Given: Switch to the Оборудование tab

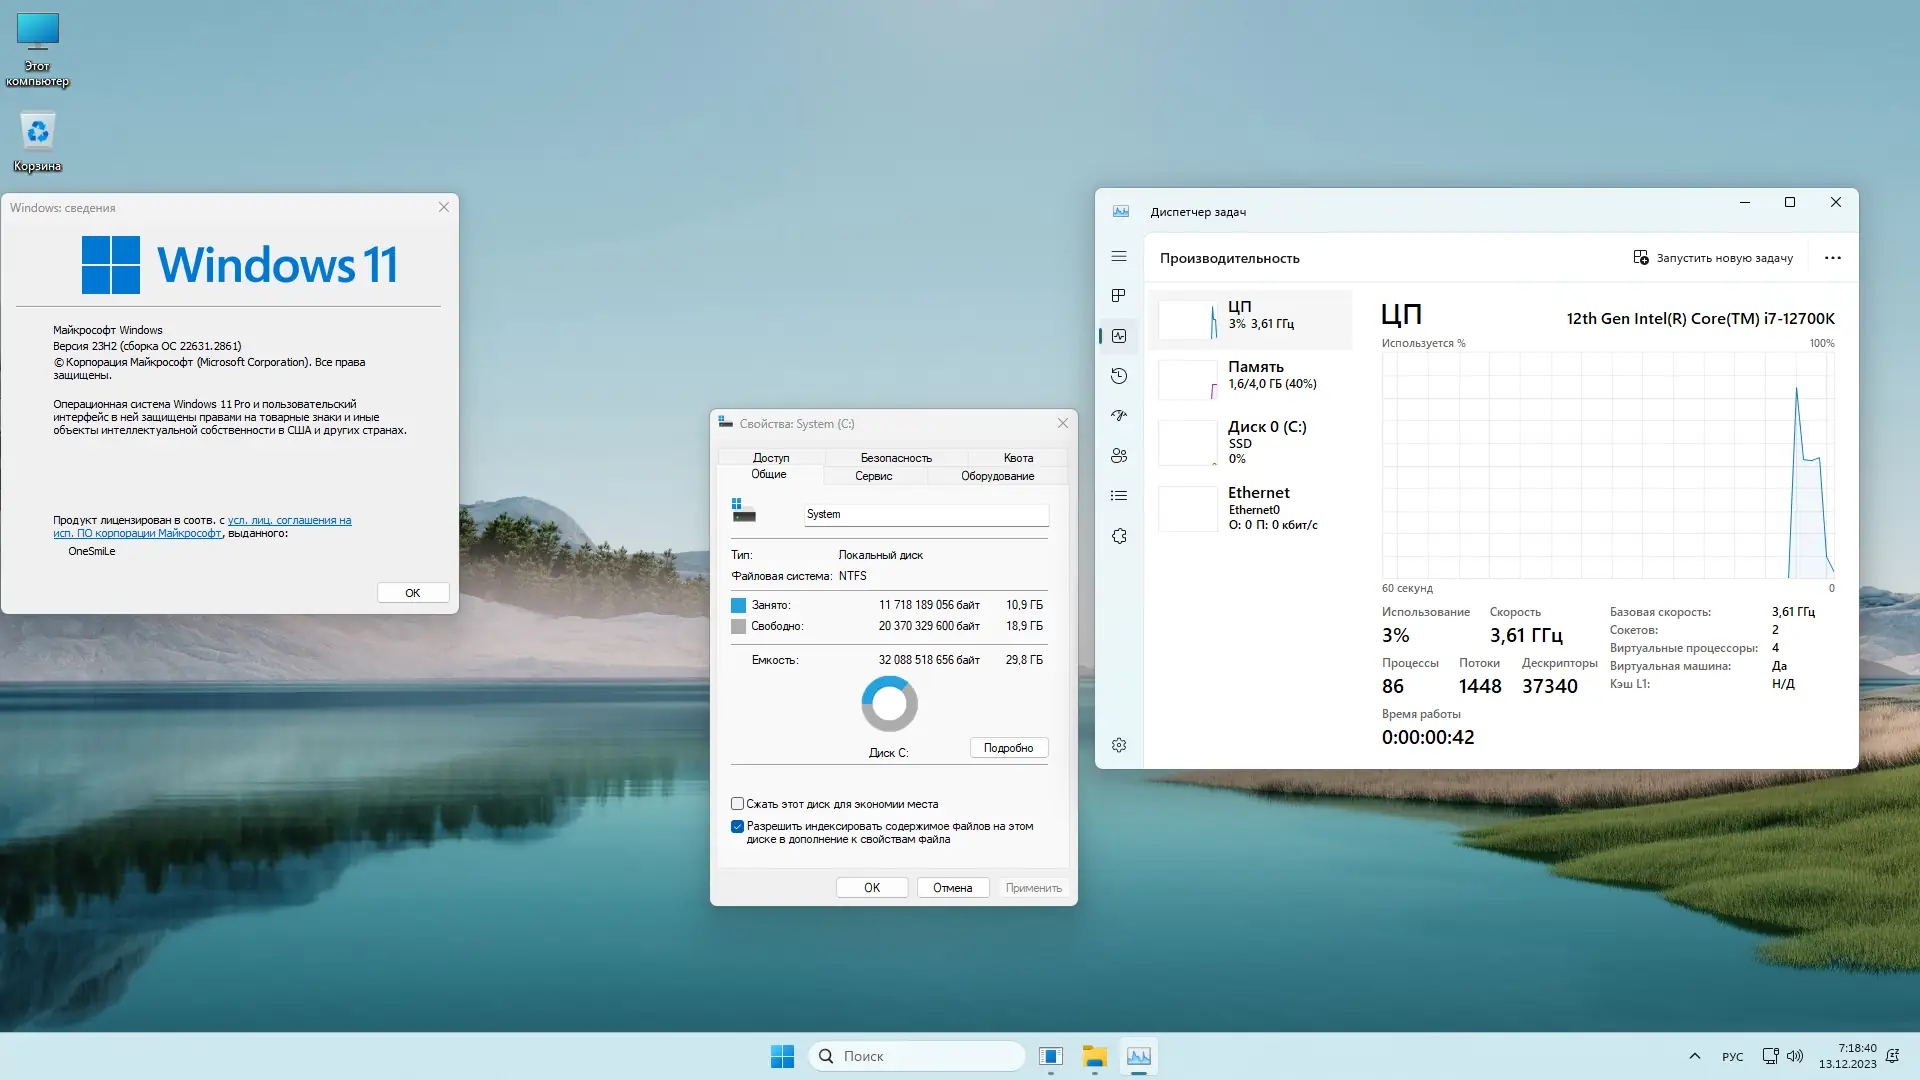Looking at the screenshot, I should pos(997,476).
